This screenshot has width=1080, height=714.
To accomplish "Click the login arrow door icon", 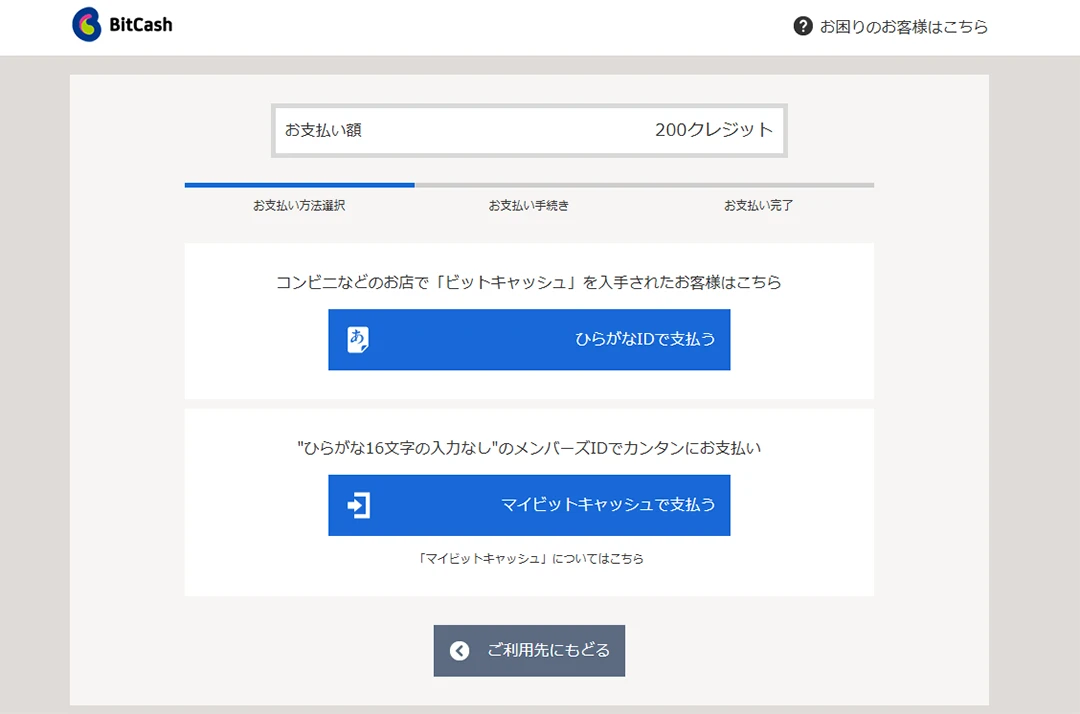I will click(x=358, y=505).
